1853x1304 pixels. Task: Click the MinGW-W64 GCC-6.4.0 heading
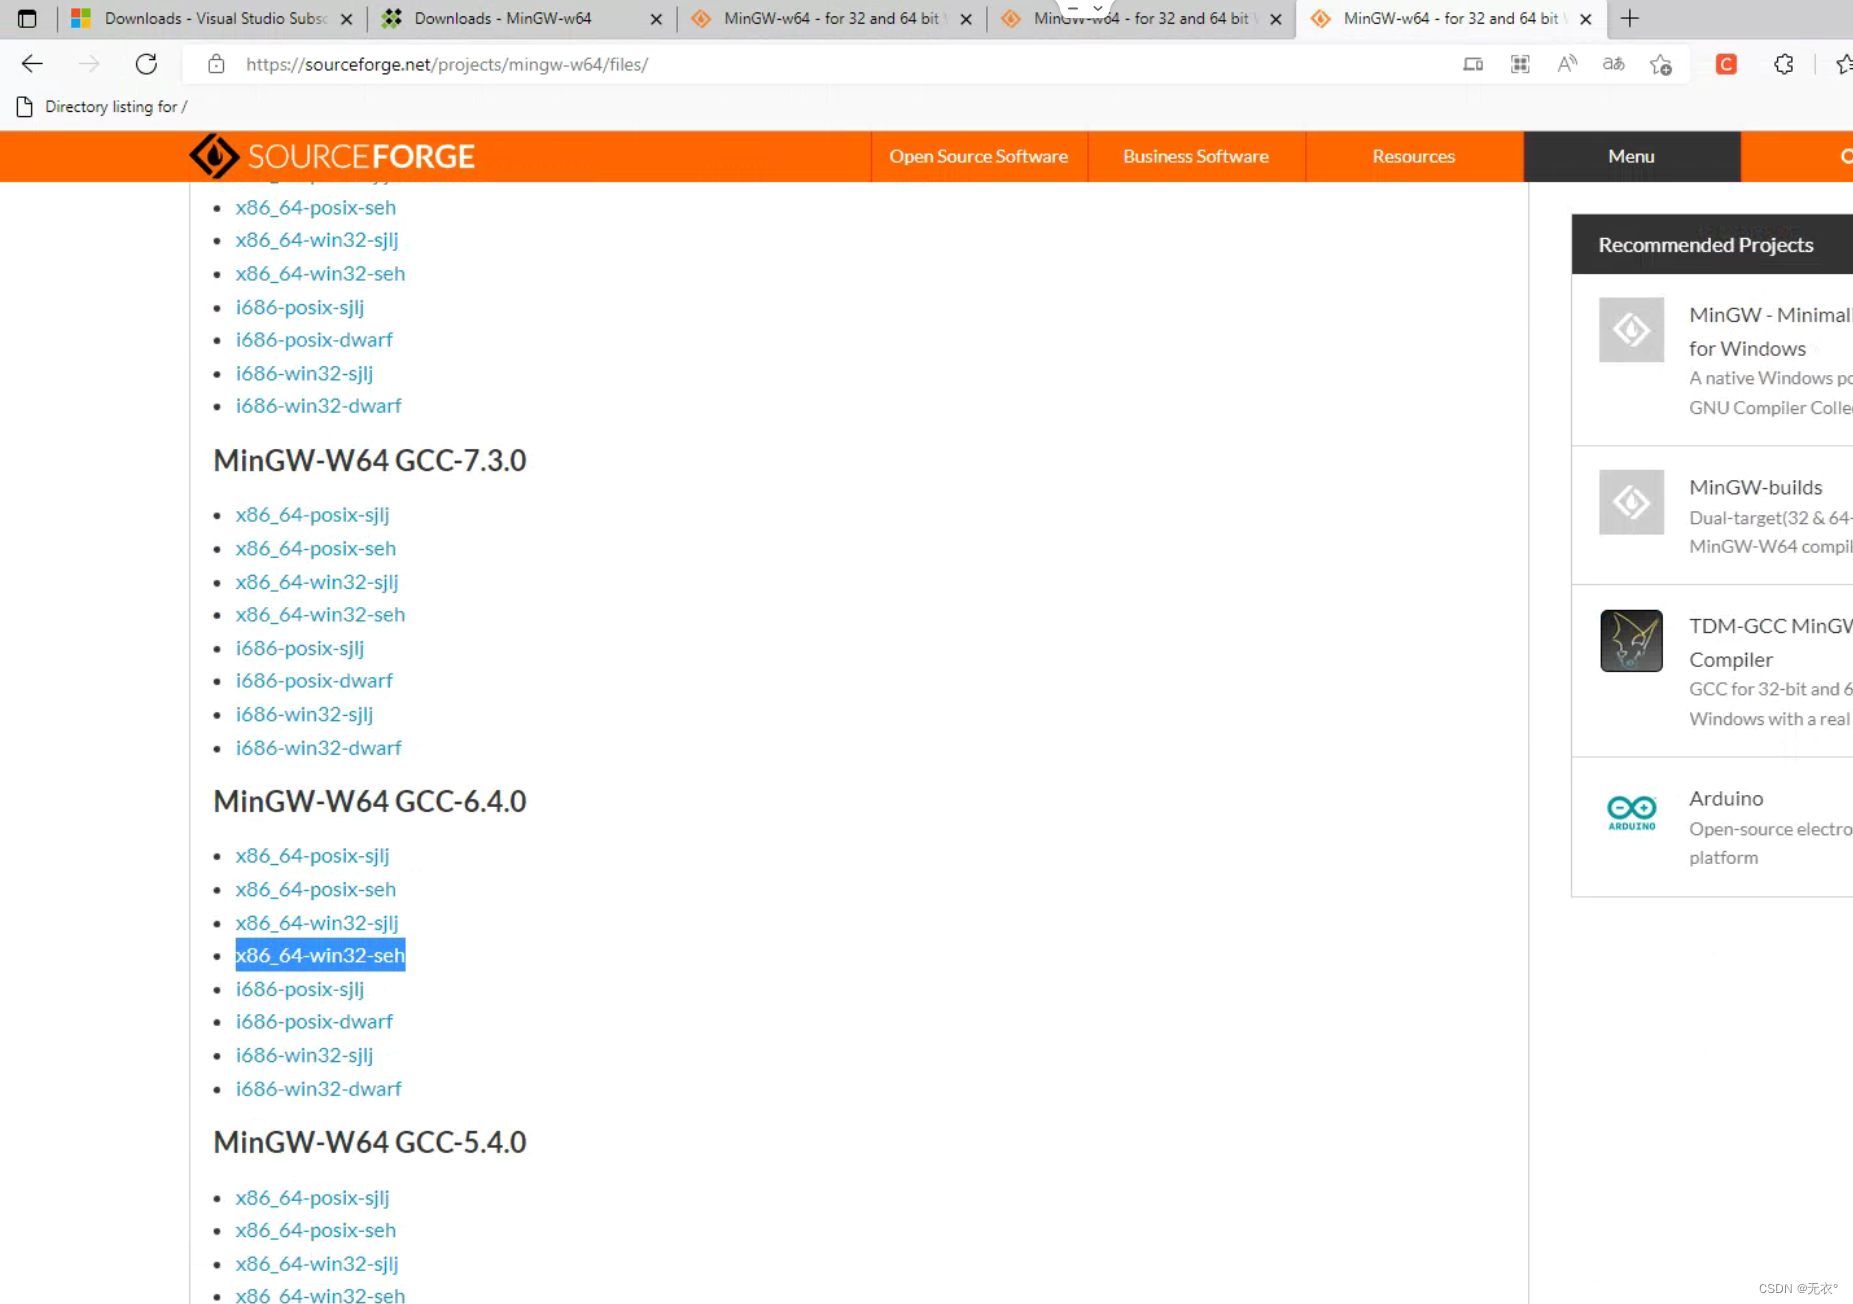[369, 801]
